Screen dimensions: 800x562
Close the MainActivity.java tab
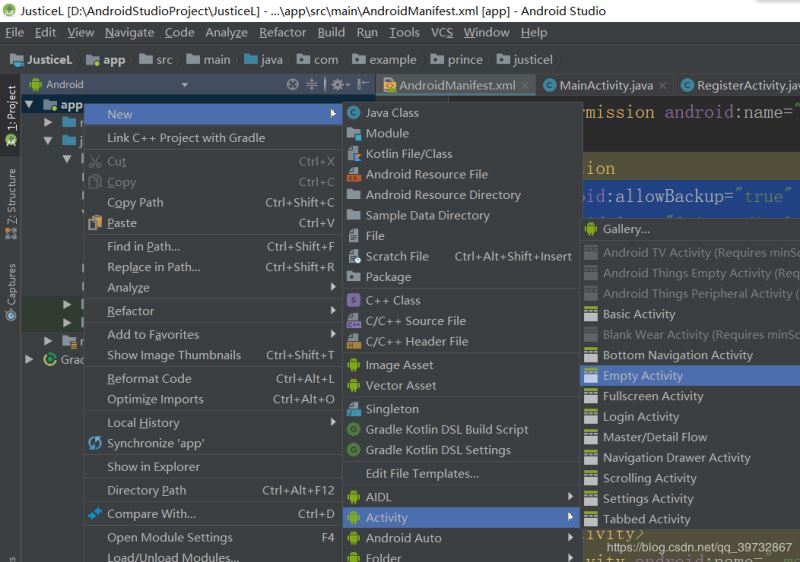pos(664,86)
